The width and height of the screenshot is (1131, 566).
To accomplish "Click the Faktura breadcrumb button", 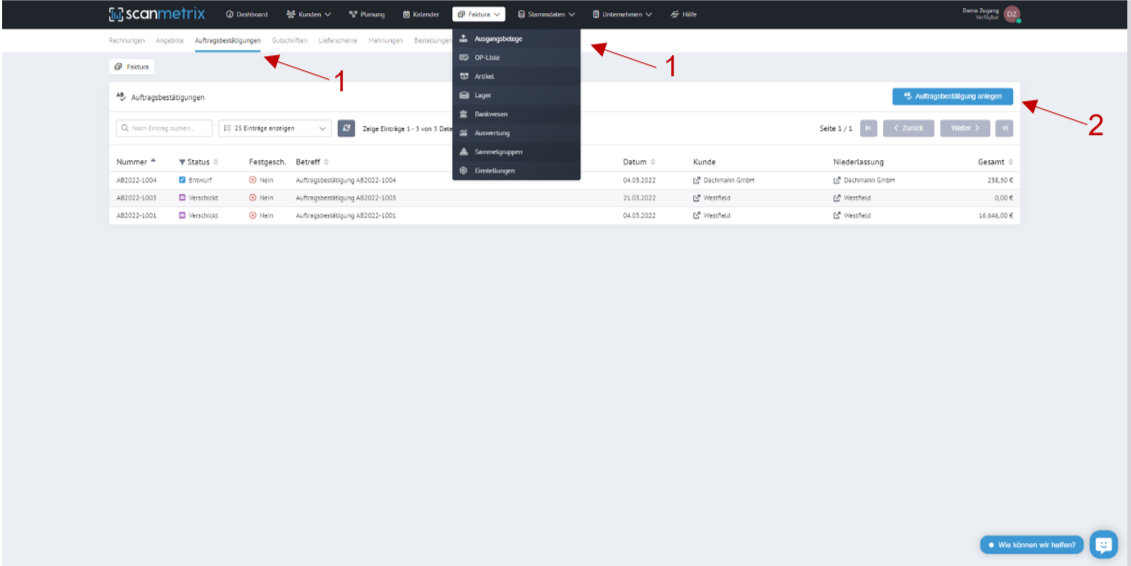I will pos(132,66).
